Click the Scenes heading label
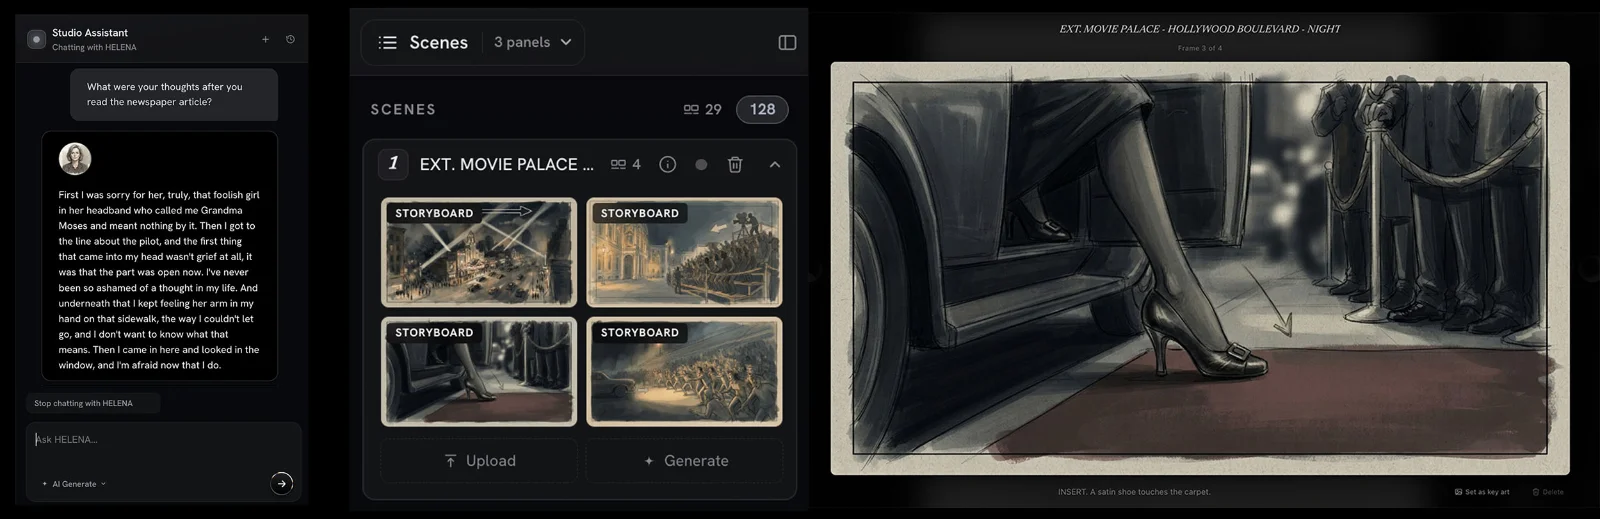1600x519 pixels. coord(438,42)
